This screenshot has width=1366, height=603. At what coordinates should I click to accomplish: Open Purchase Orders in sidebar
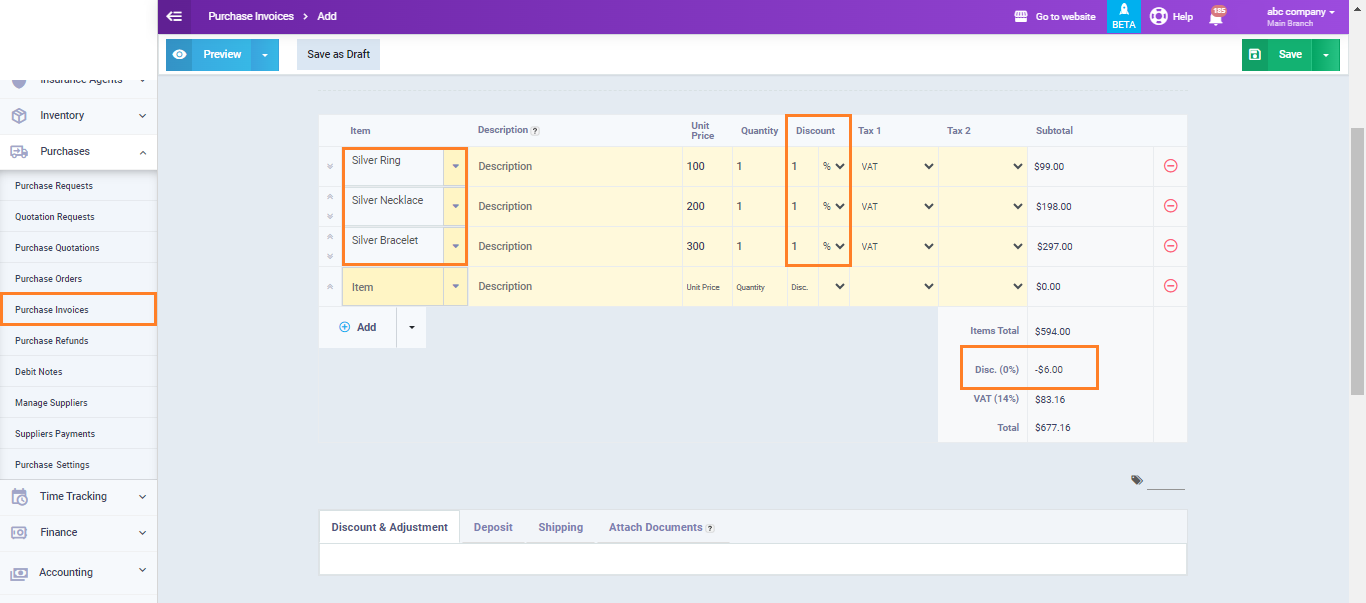pos(49,279)
